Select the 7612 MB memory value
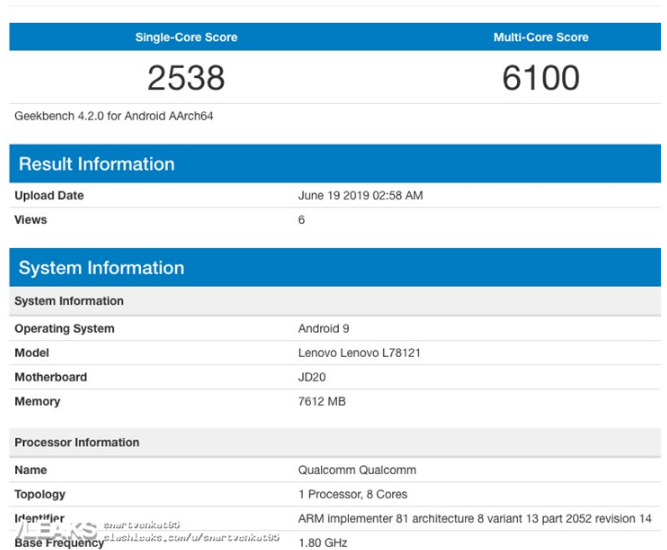The height and width of the screenshot is (550, 667). 322,402
